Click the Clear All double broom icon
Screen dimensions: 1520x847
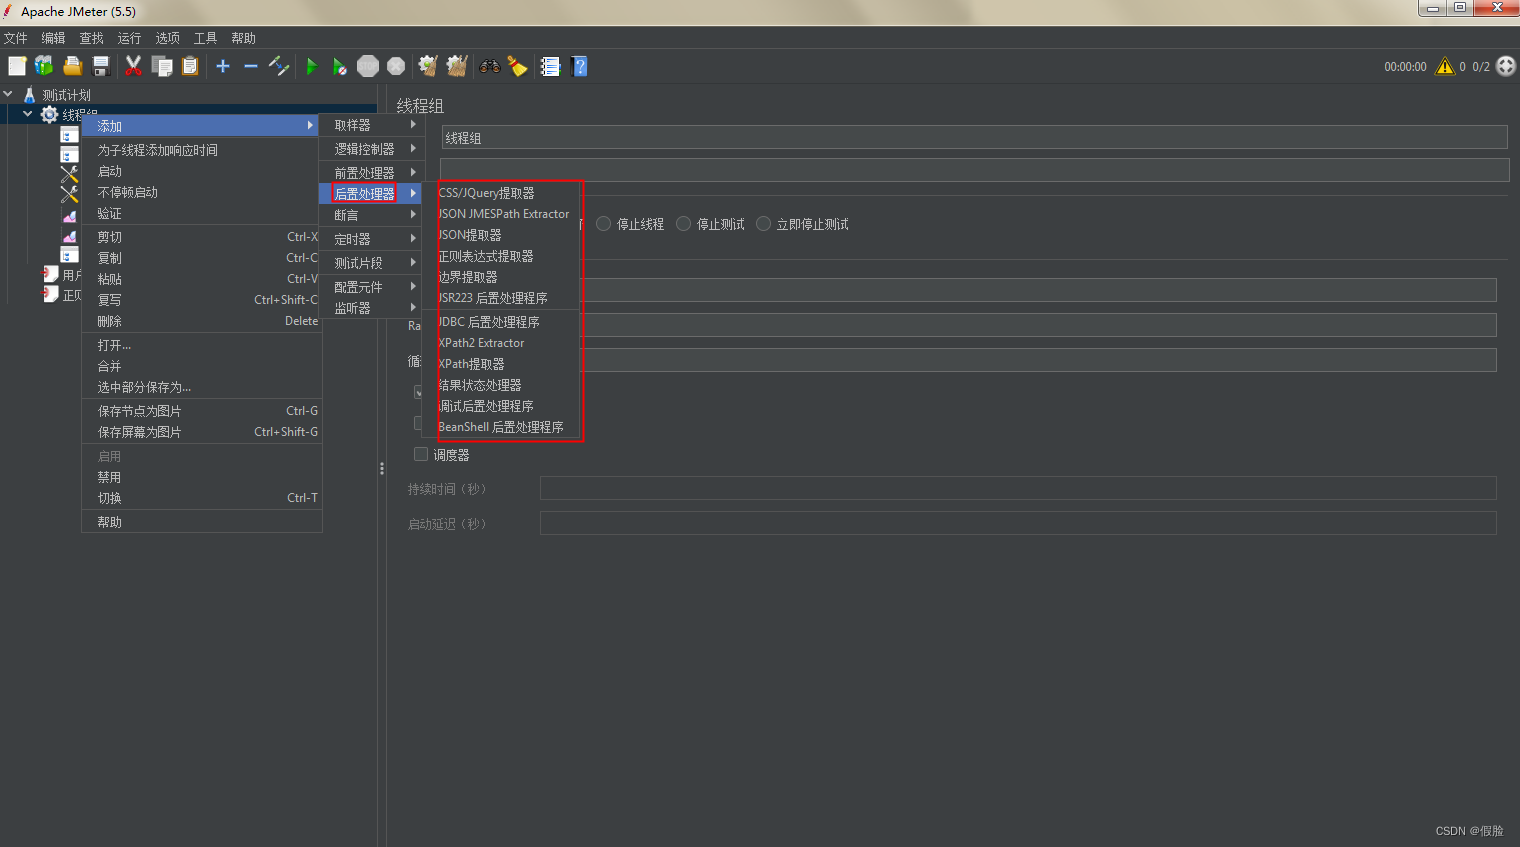click(x=457, y=66)
